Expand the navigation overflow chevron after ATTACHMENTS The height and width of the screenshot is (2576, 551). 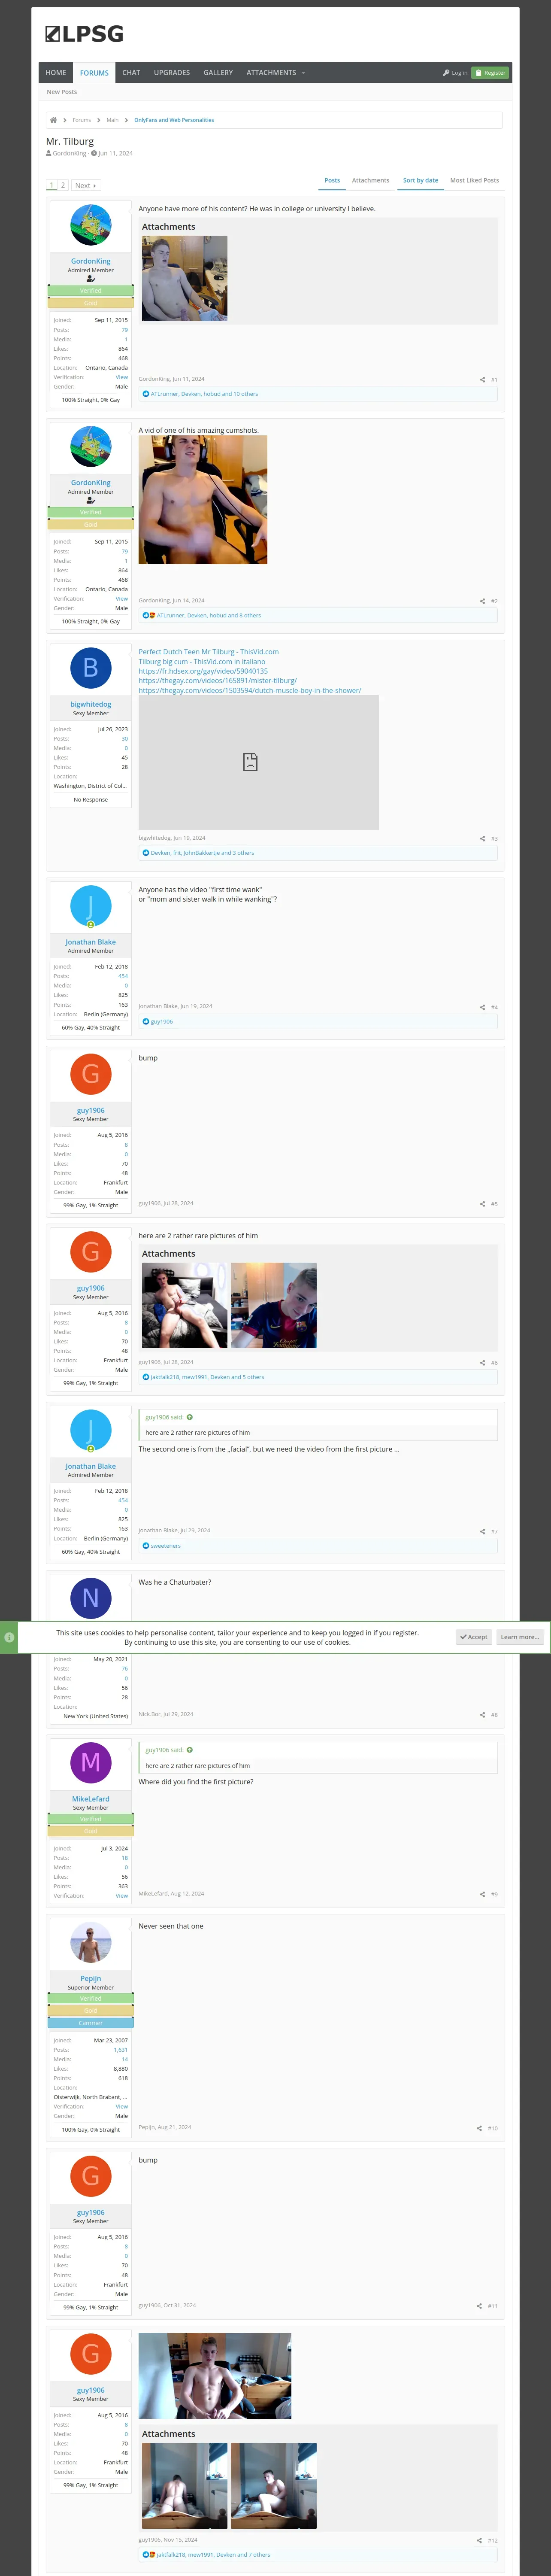[303, 73]
